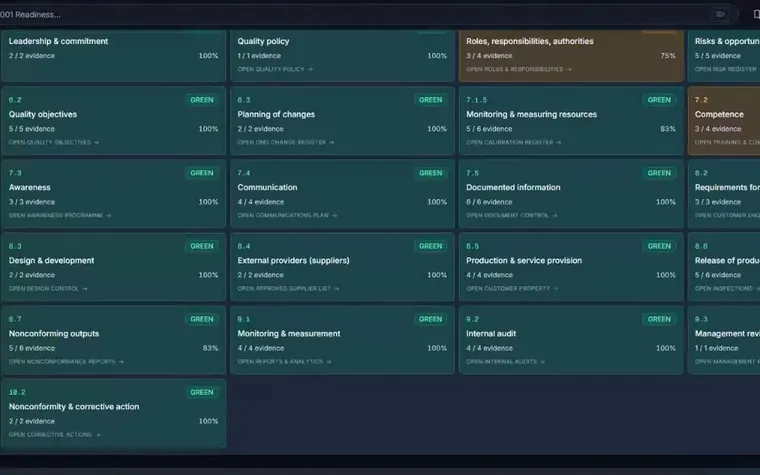The height and width of the screenshot is (475, 760).
Task: Select the 'Quality policy' card title
Action: click(x=263, y=41)
